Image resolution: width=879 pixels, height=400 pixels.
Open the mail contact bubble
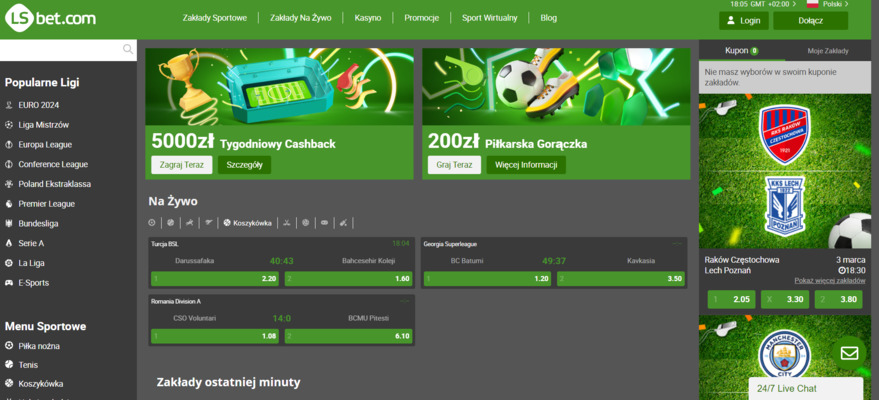tap(849, 353)
